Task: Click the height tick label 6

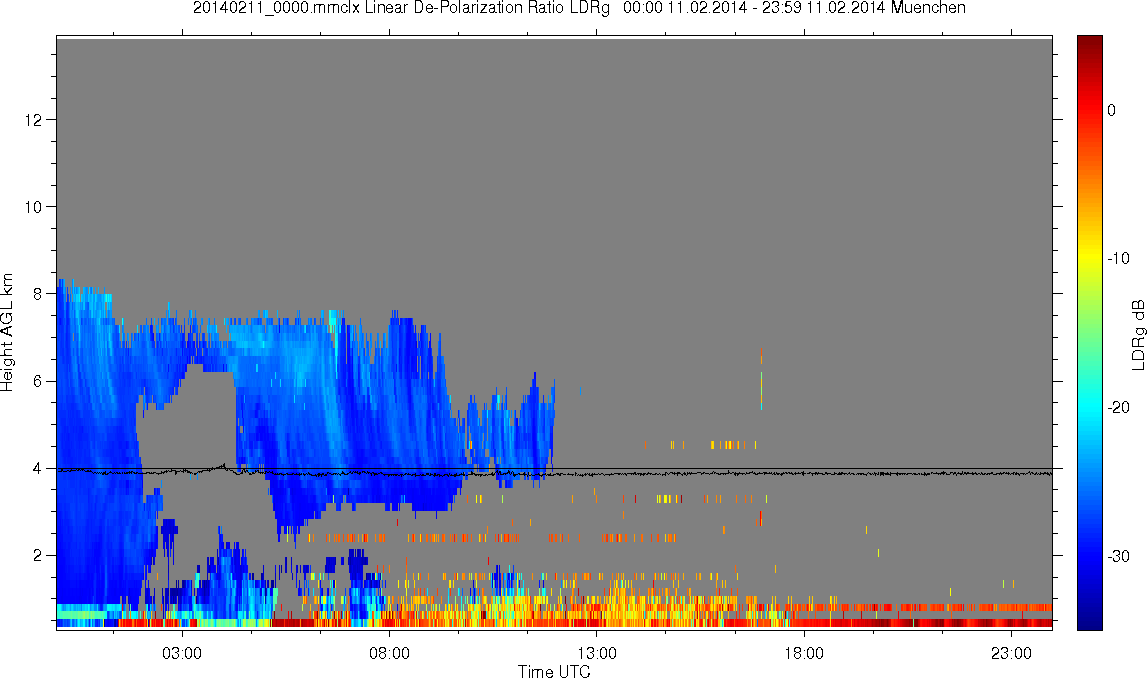Action: coord(37,381)
